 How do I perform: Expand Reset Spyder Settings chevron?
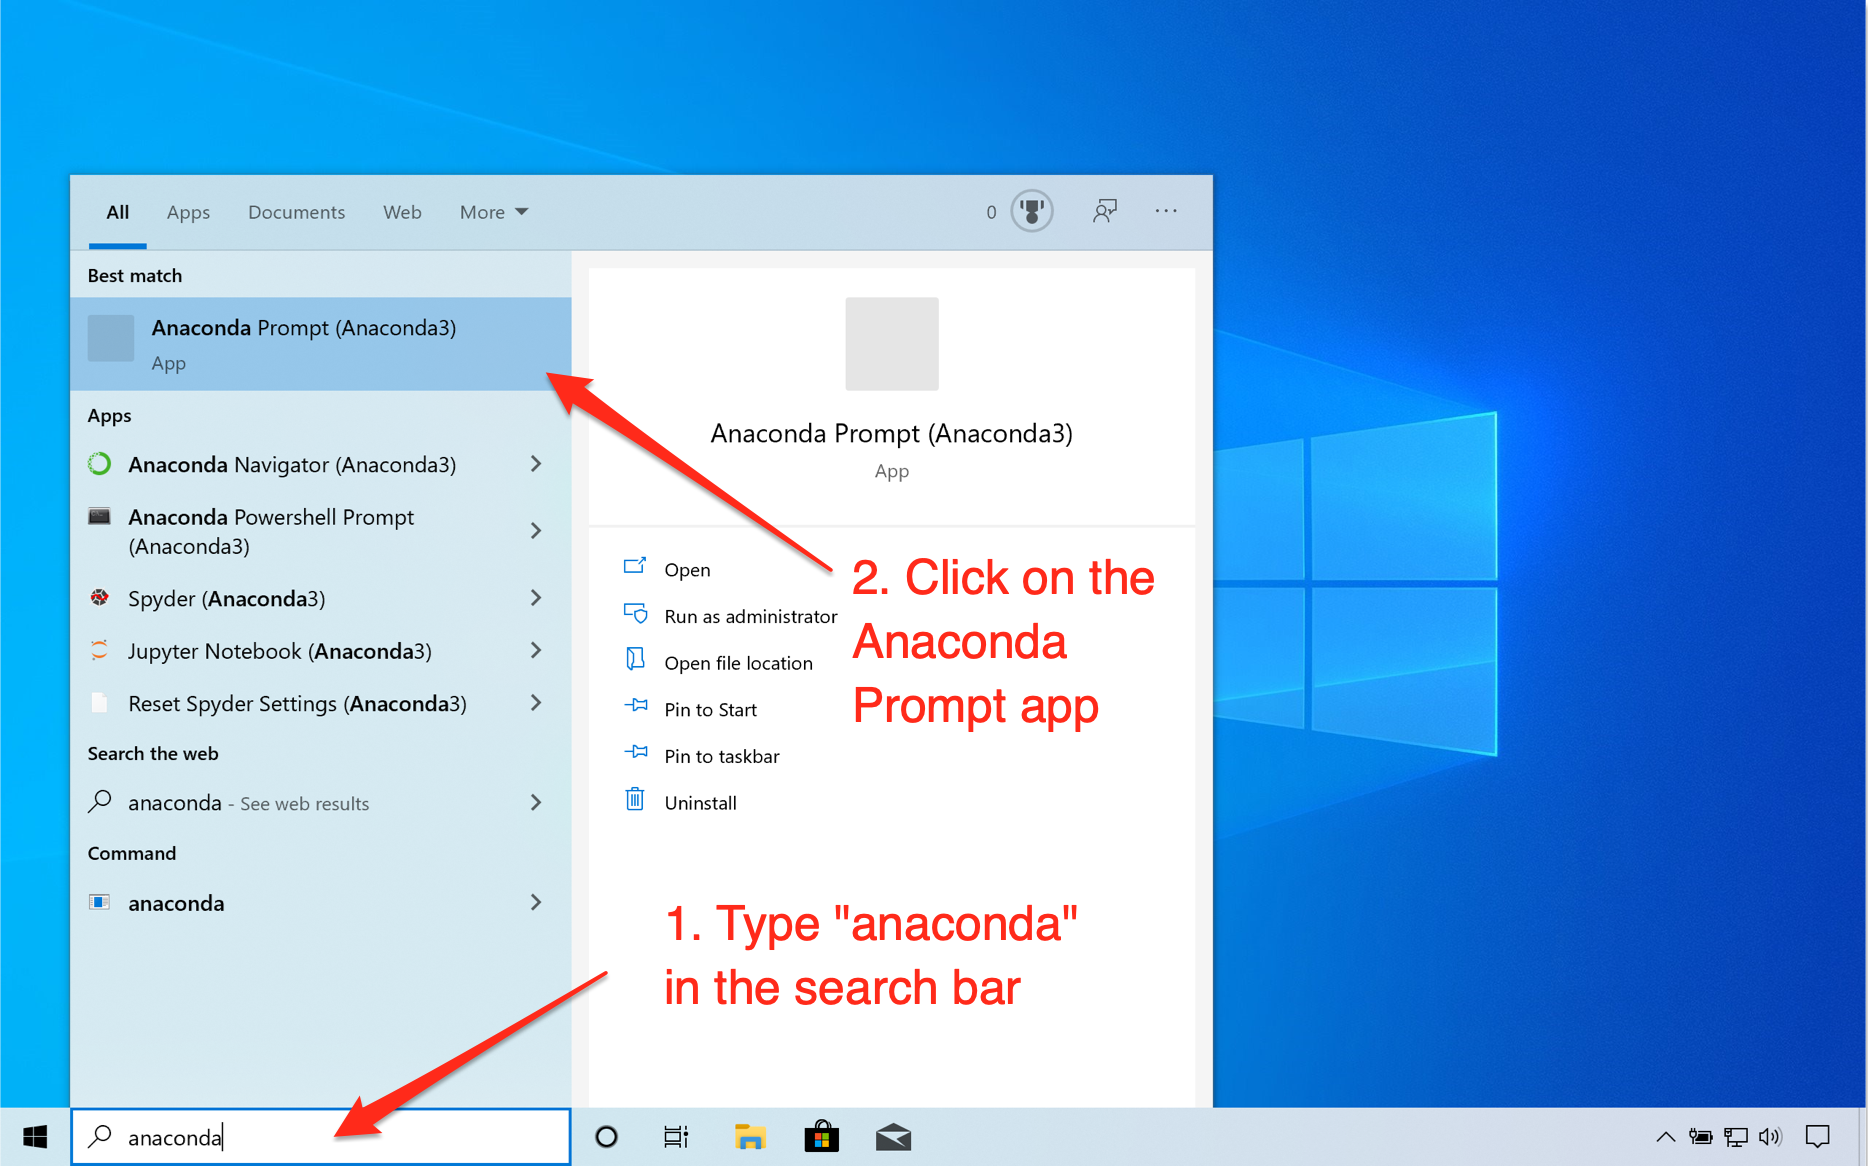point(536,703)
